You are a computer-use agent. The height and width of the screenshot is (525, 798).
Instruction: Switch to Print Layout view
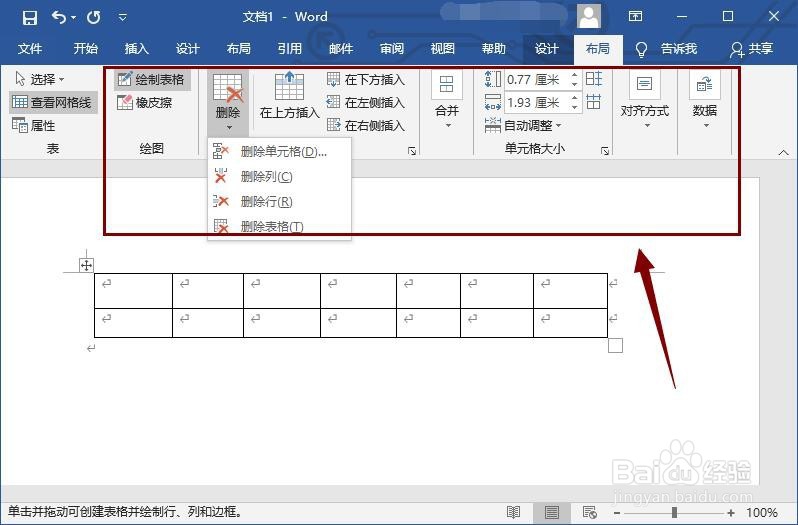coord(551,512)
